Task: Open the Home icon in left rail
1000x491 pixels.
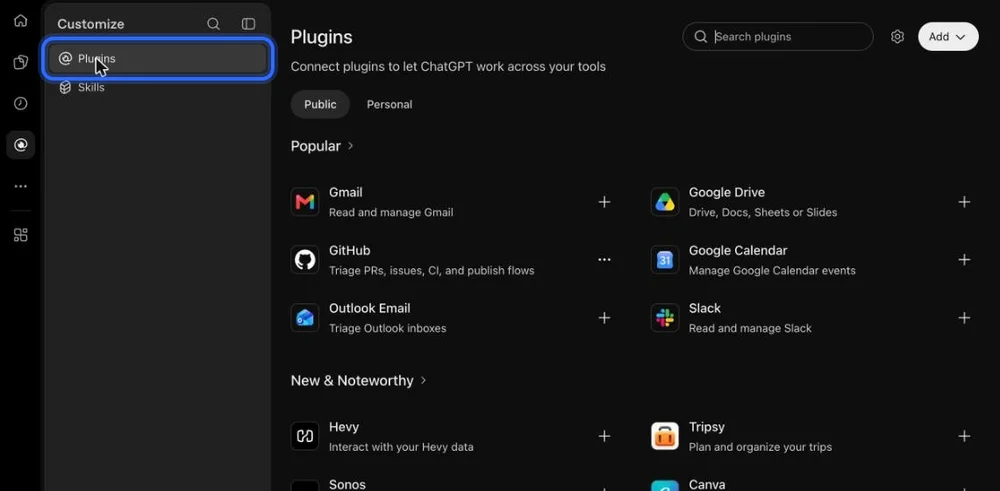Action: click(20, 20)
